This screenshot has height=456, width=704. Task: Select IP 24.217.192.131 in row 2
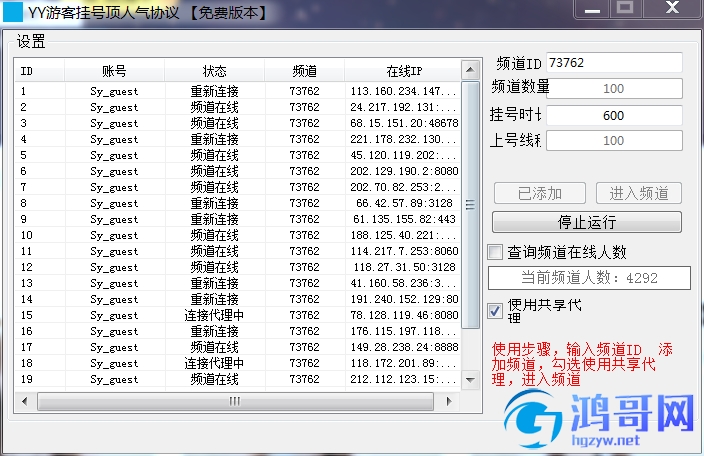[x=403, y=107]
